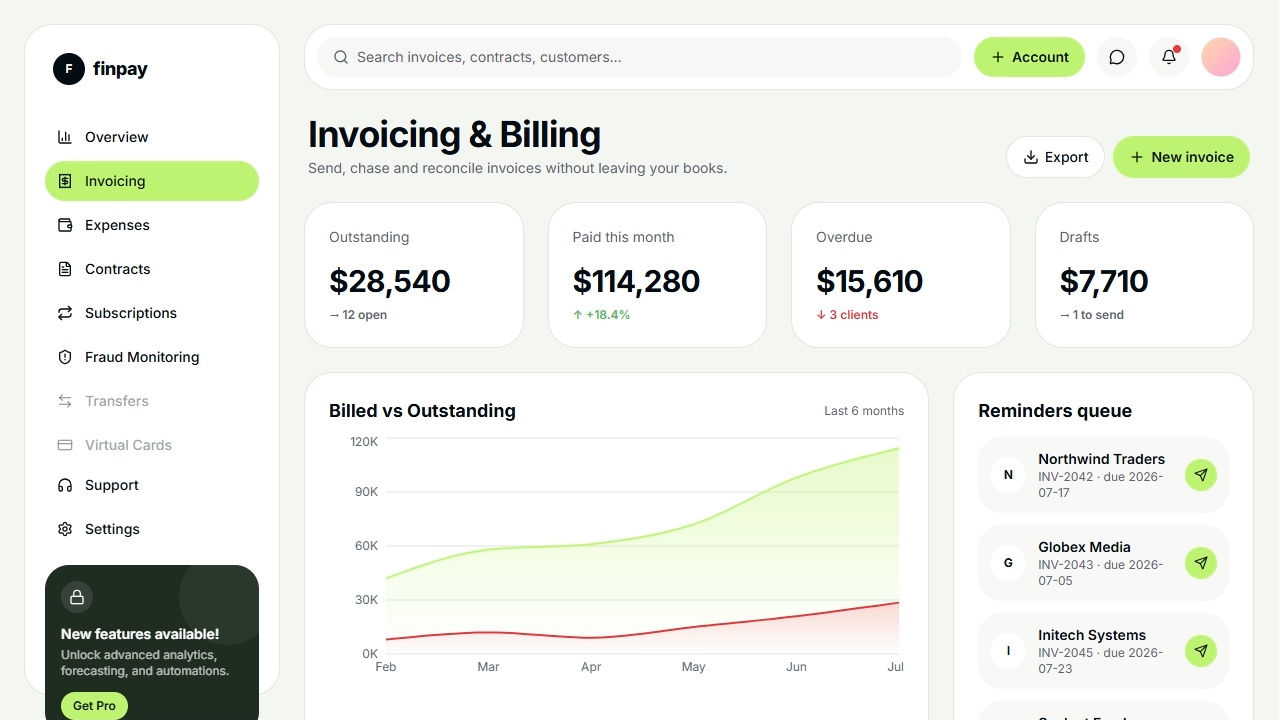
Task: Click the Transfers arrows icon
Action: click(65, 401)
